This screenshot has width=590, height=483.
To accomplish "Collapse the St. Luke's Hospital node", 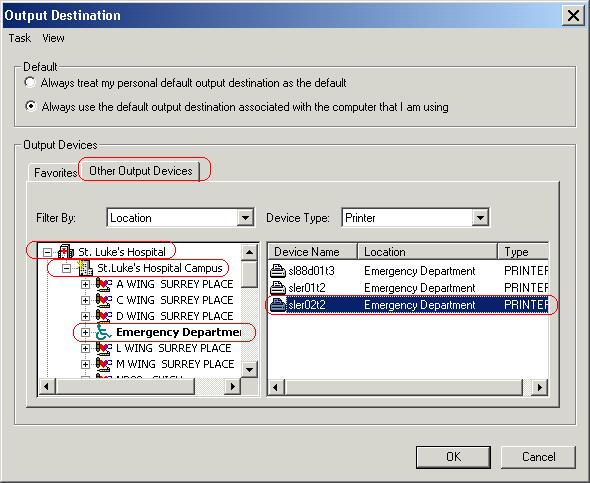I will tap(47, 252).
